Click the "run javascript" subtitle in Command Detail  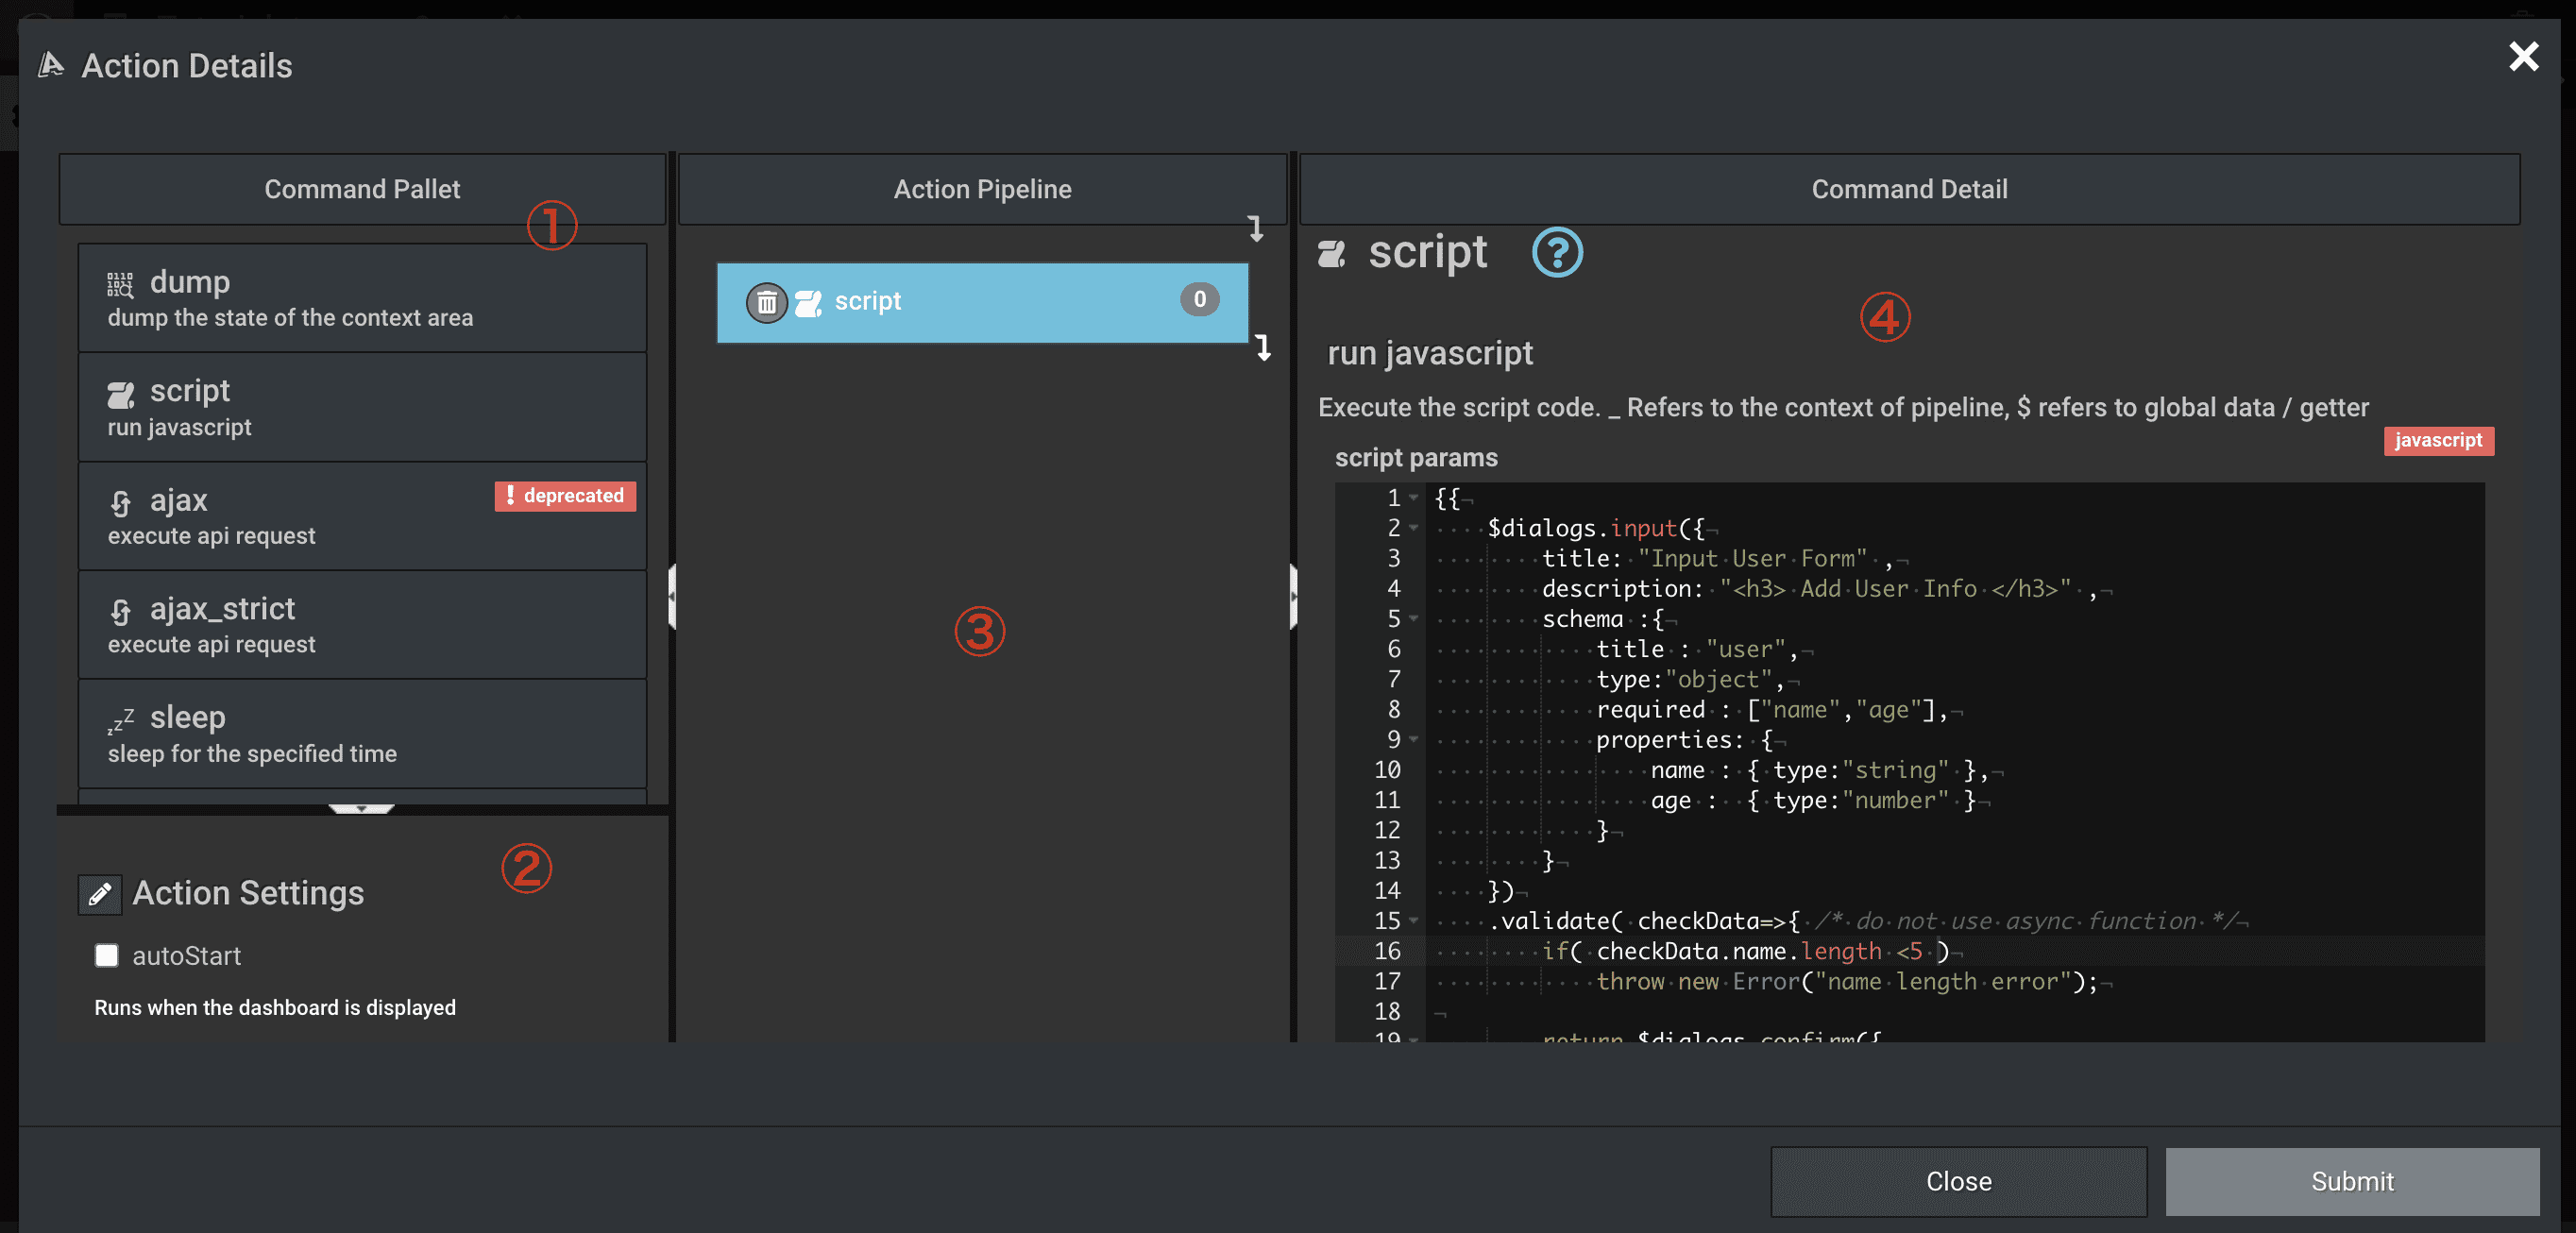(x=1429, y=353)
